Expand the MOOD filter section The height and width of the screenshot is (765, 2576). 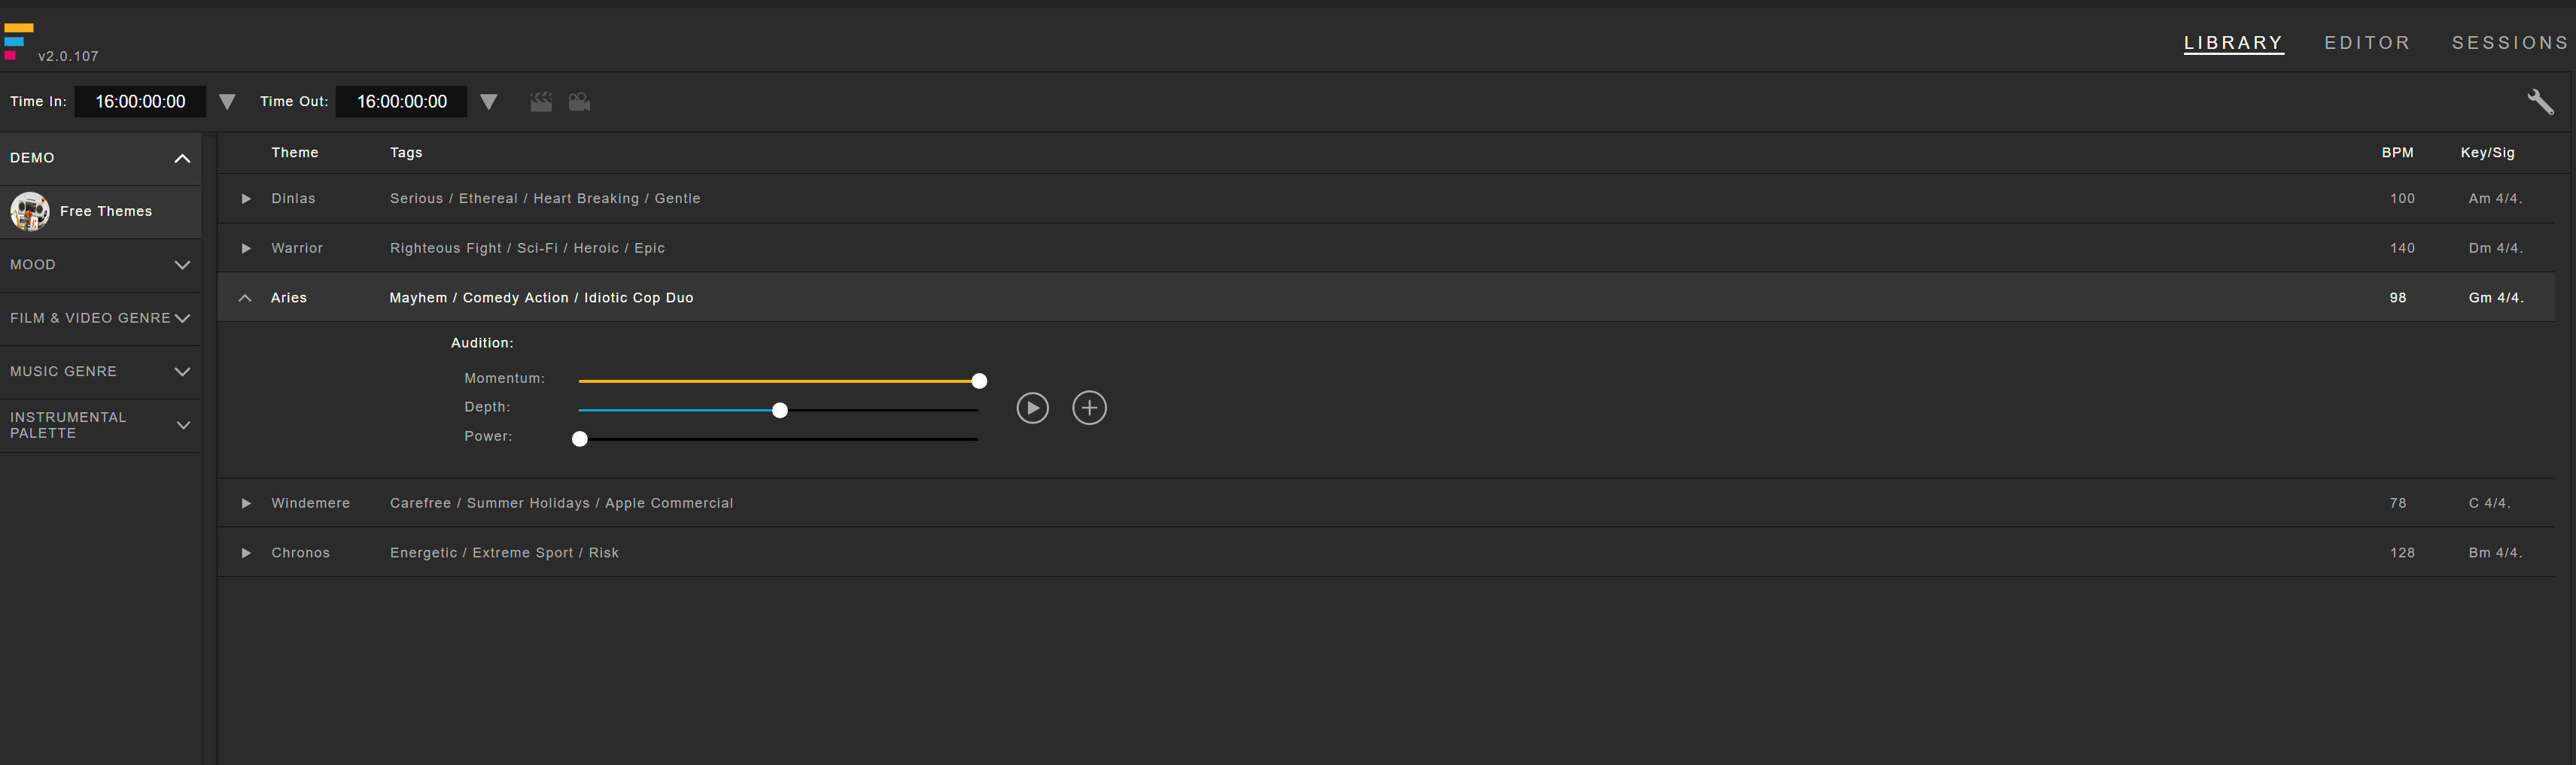point(182,265)
